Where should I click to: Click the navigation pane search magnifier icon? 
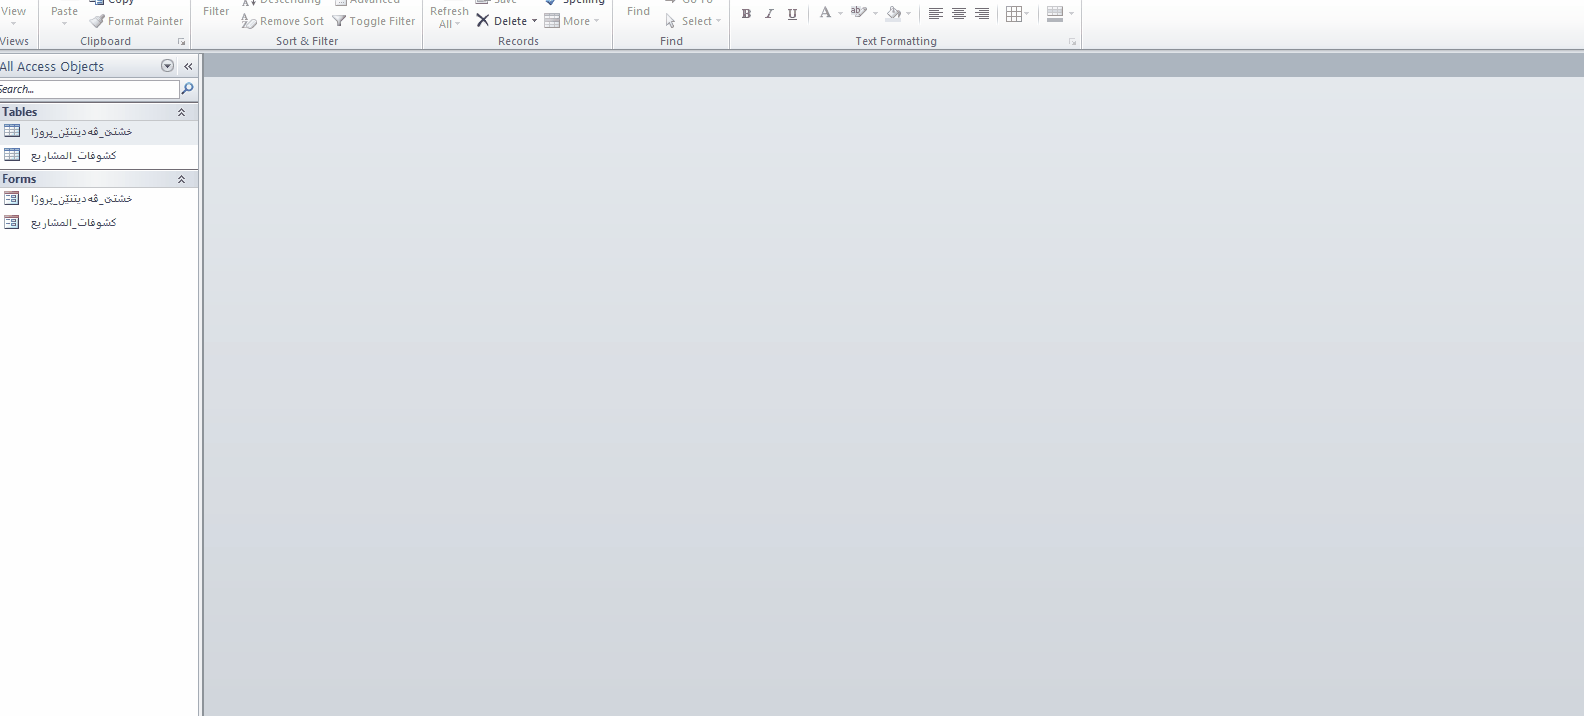(x=187, y=89)
